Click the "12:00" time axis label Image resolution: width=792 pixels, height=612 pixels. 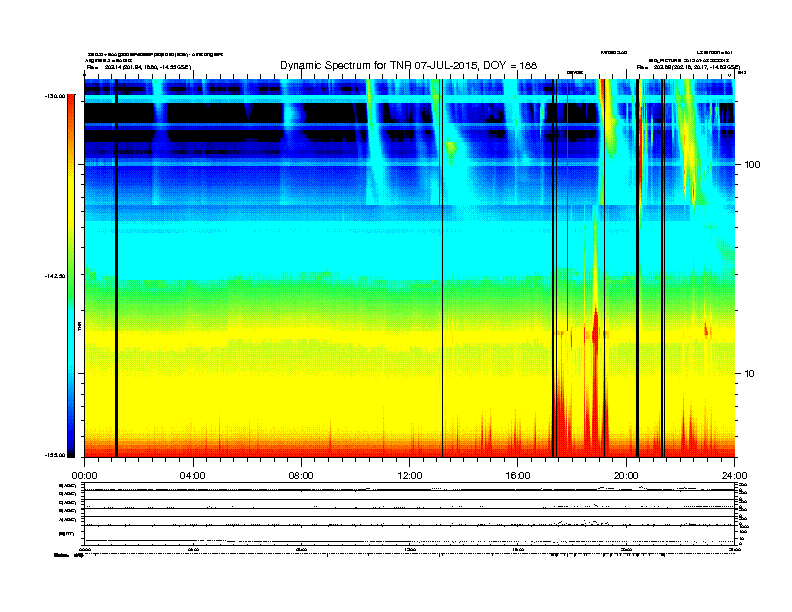click(x=410, y=476)
